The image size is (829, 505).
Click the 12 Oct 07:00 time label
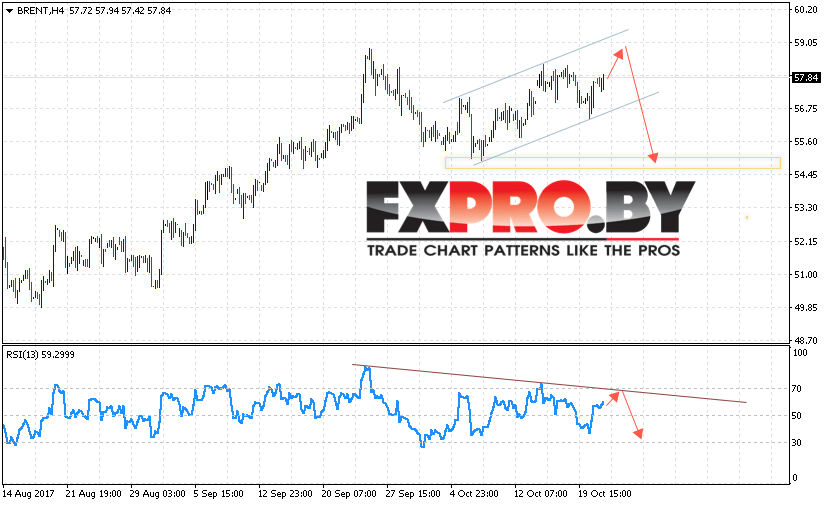(x=541, y=494)
